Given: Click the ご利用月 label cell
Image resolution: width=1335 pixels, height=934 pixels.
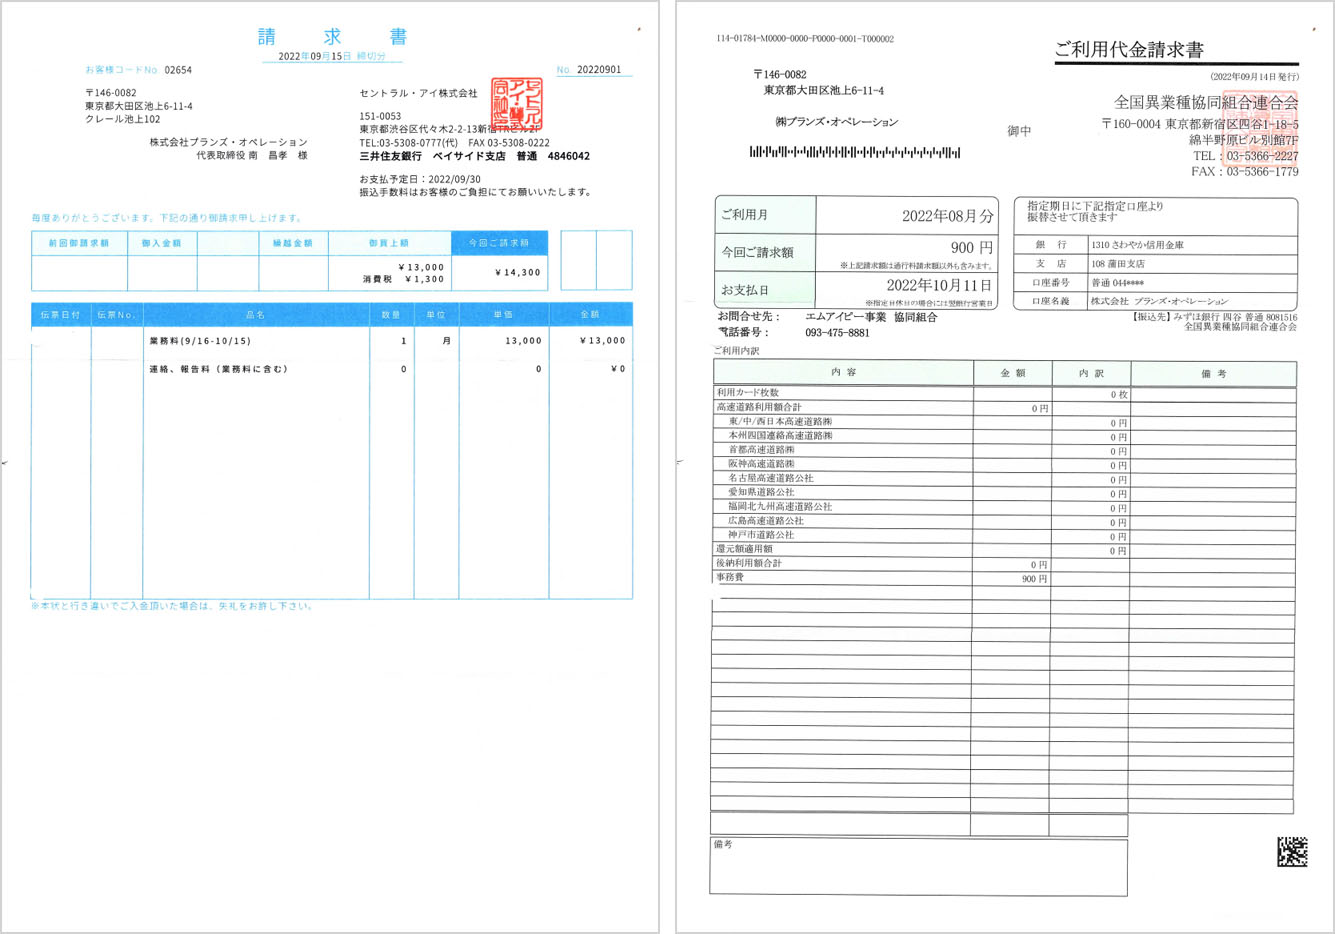Looking at the screenshot, I should [x=765, y=215].
